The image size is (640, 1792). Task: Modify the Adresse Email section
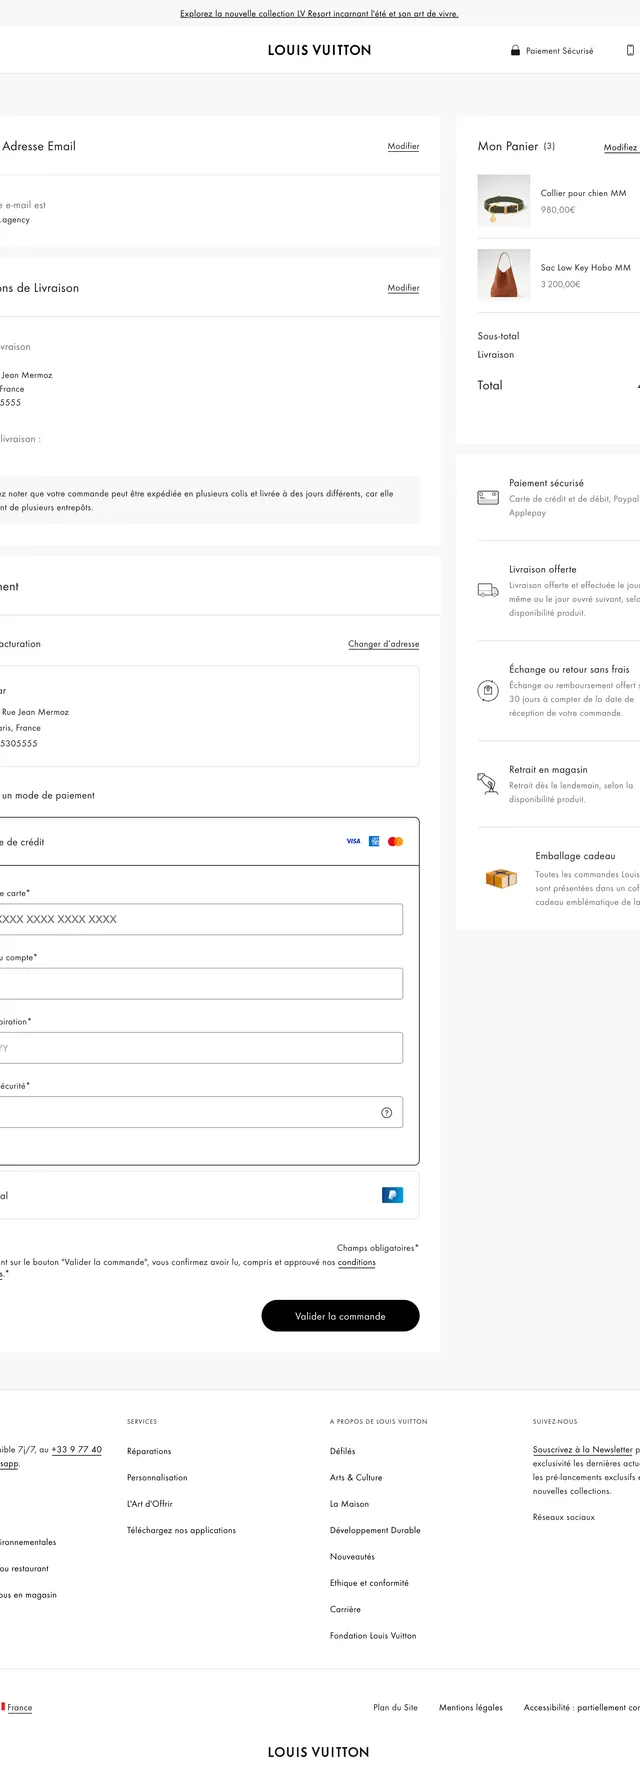(403, 146)
